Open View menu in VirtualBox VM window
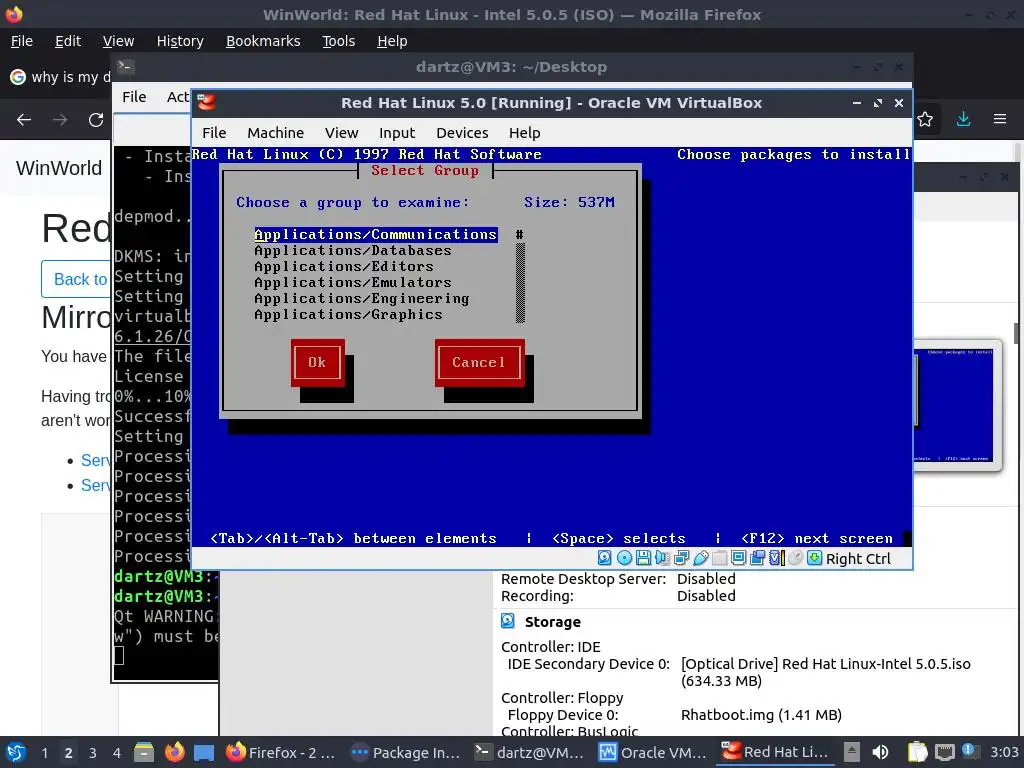The height and width of the screenshot is (768, 1024). pos(342,133)
